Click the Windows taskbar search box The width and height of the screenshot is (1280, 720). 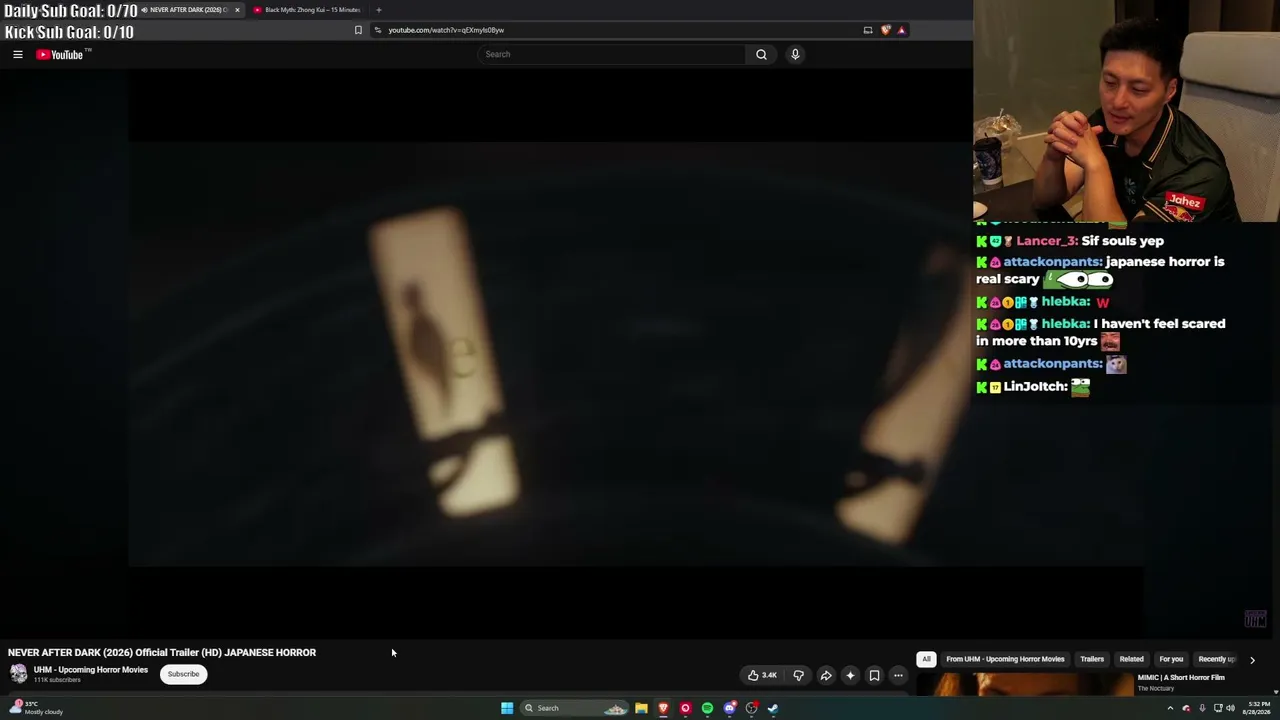tap(573, 708)
